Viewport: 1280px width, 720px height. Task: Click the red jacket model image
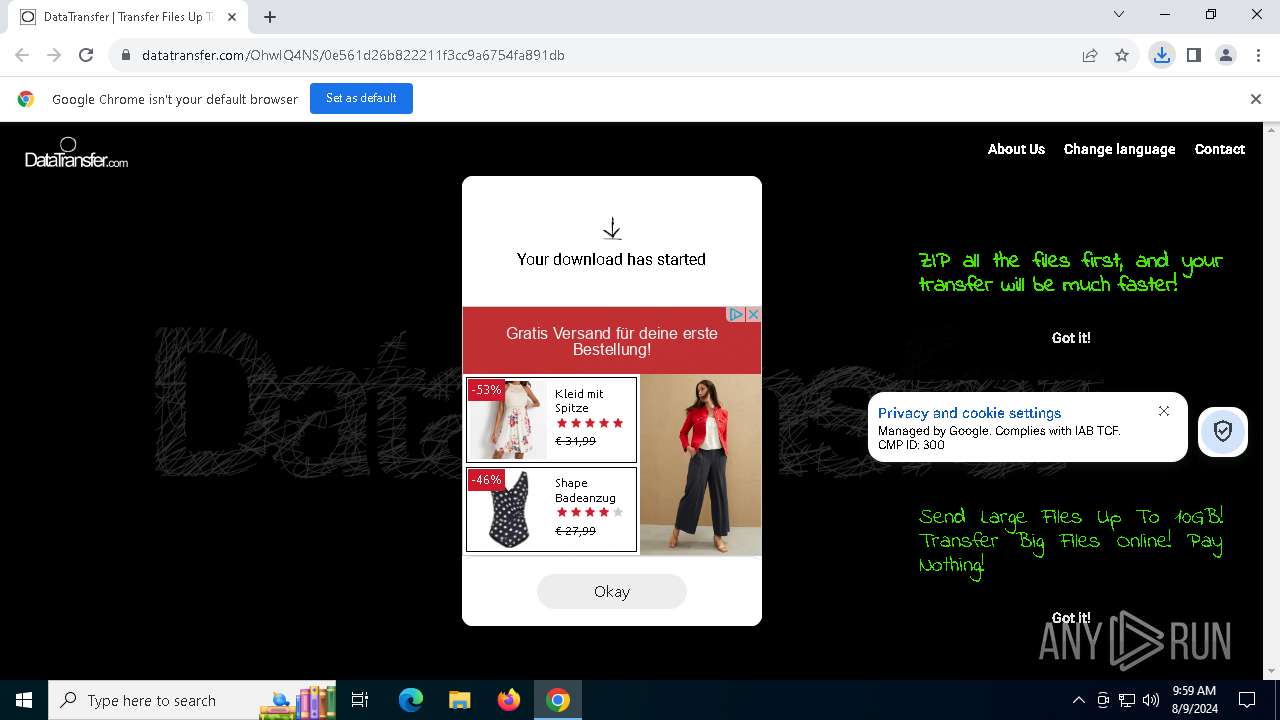(x=700, y=465)
